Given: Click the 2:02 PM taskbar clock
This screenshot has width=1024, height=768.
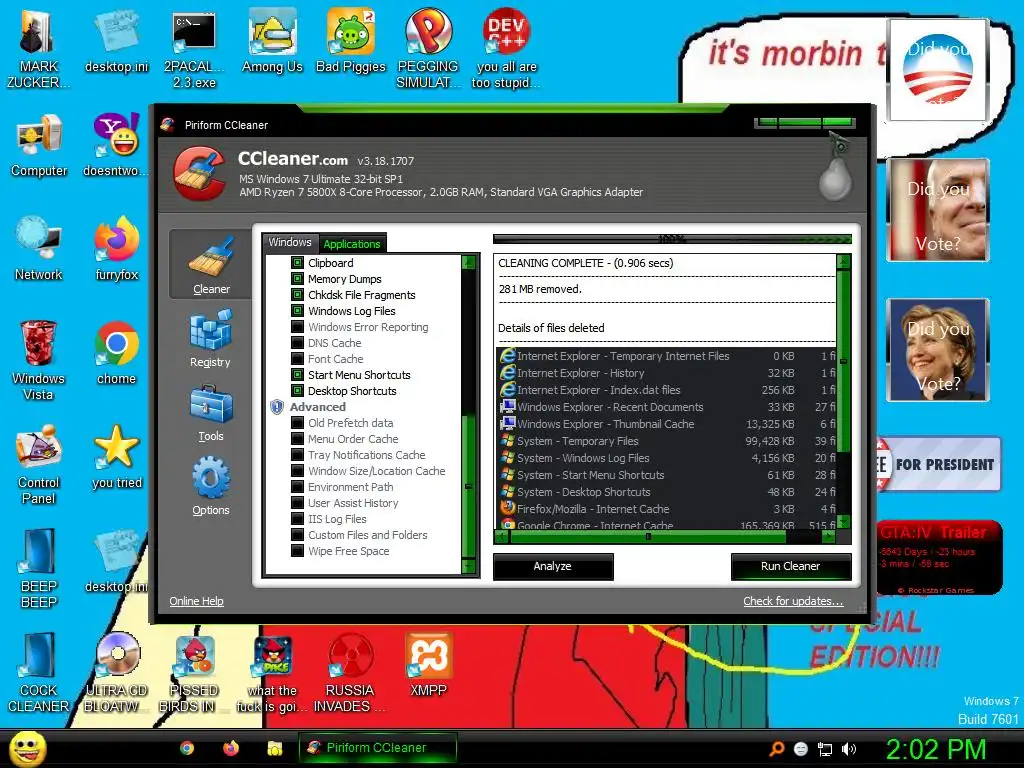Looking at the screenshot, I should pos(936,749).
